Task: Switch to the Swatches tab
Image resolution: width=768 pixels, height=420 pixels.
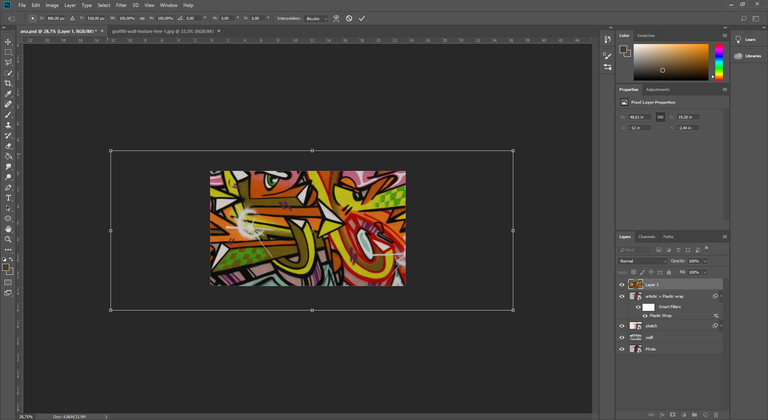Action: coord(646,35)
